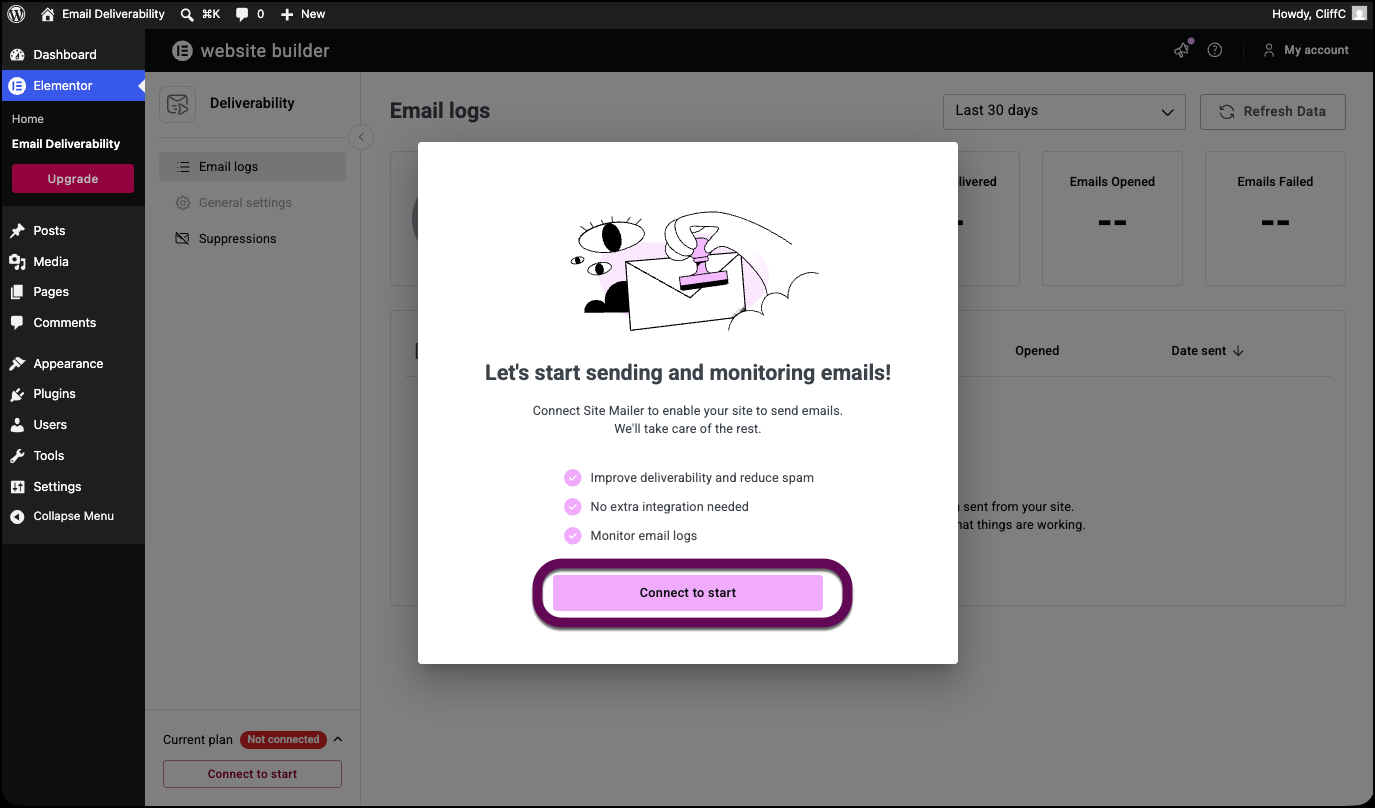Click the user avatar in admin bar

pos(1359,14)
